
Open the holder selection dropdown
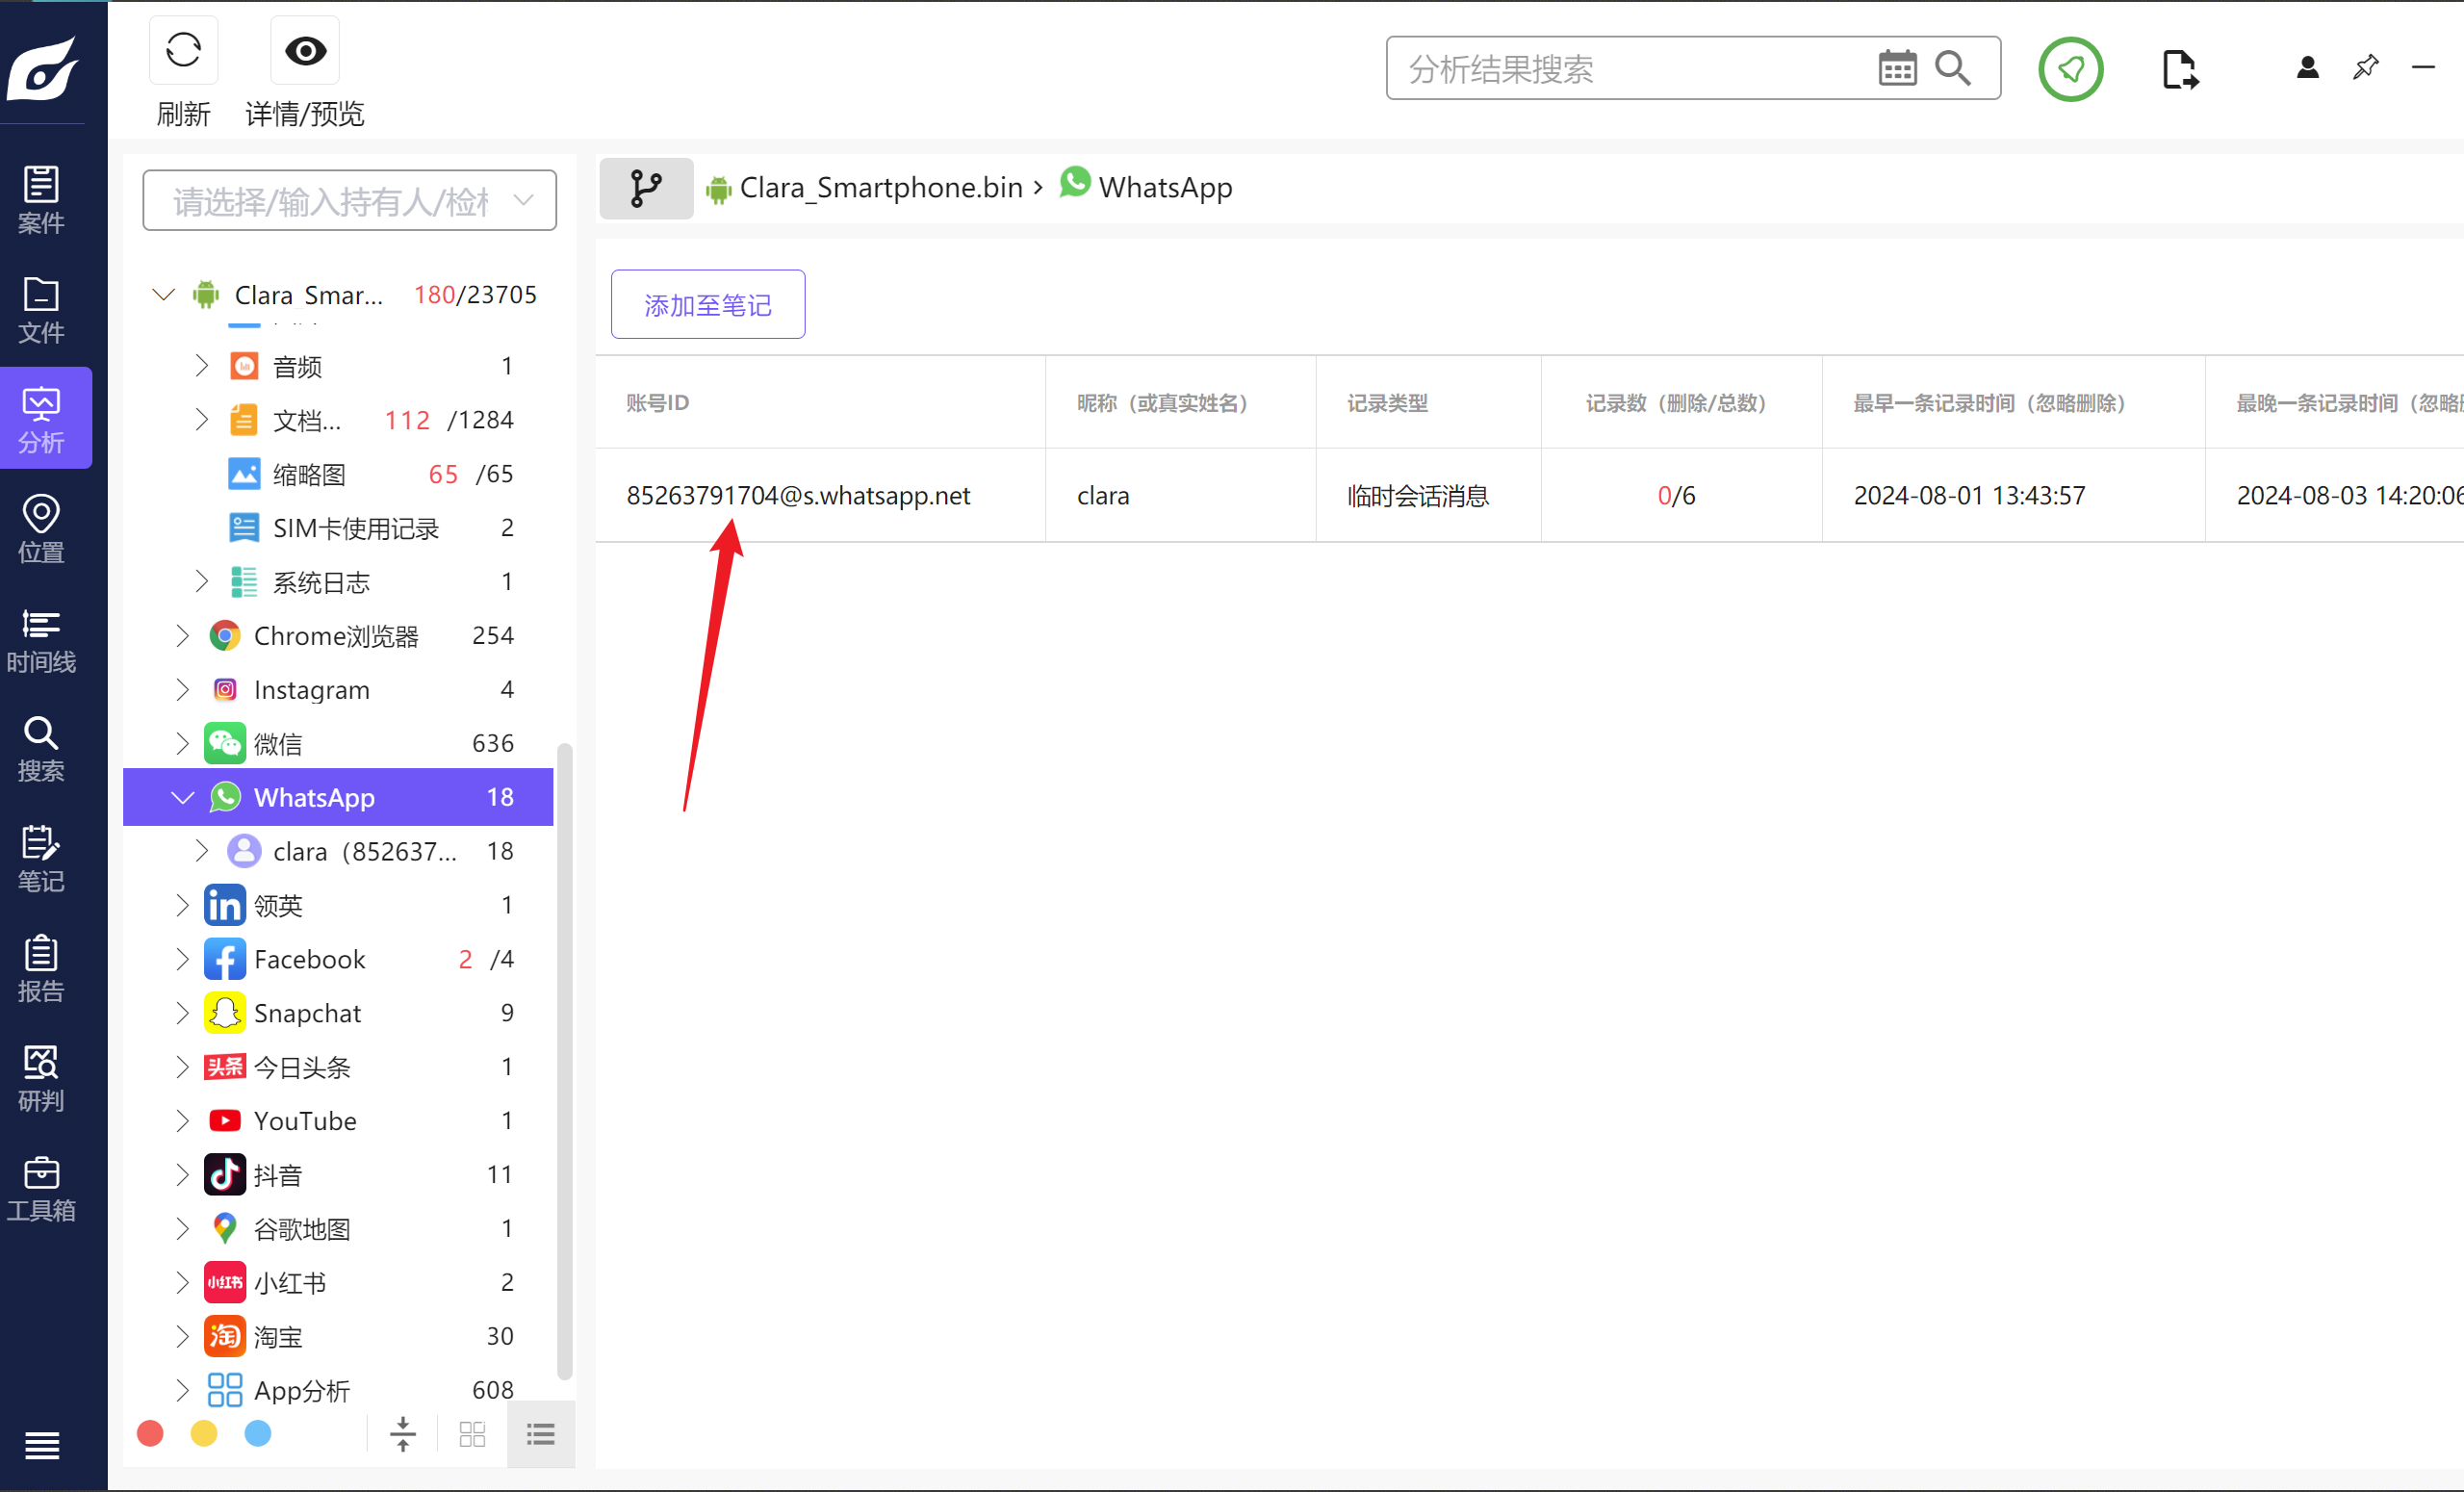[x=349, y=200]
